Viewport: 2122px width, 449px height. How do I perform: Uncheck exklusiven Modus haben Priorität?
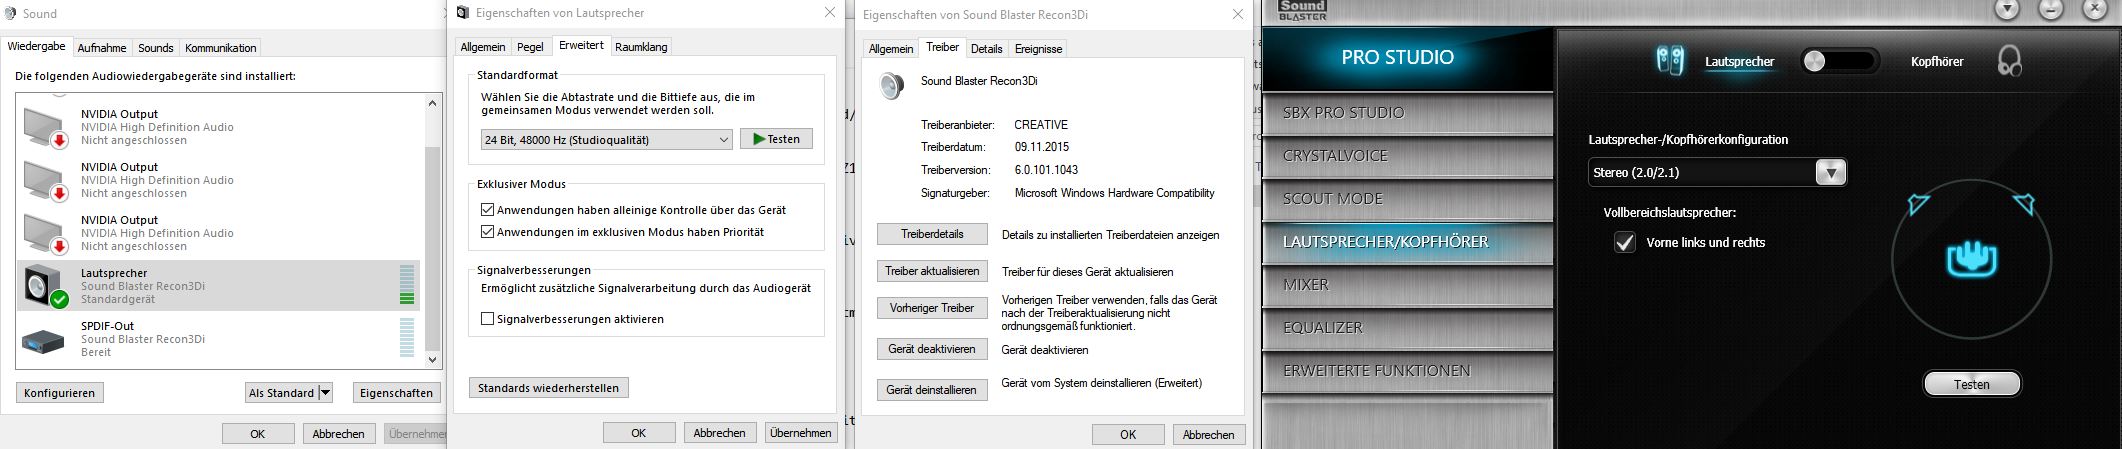[488, 232]
